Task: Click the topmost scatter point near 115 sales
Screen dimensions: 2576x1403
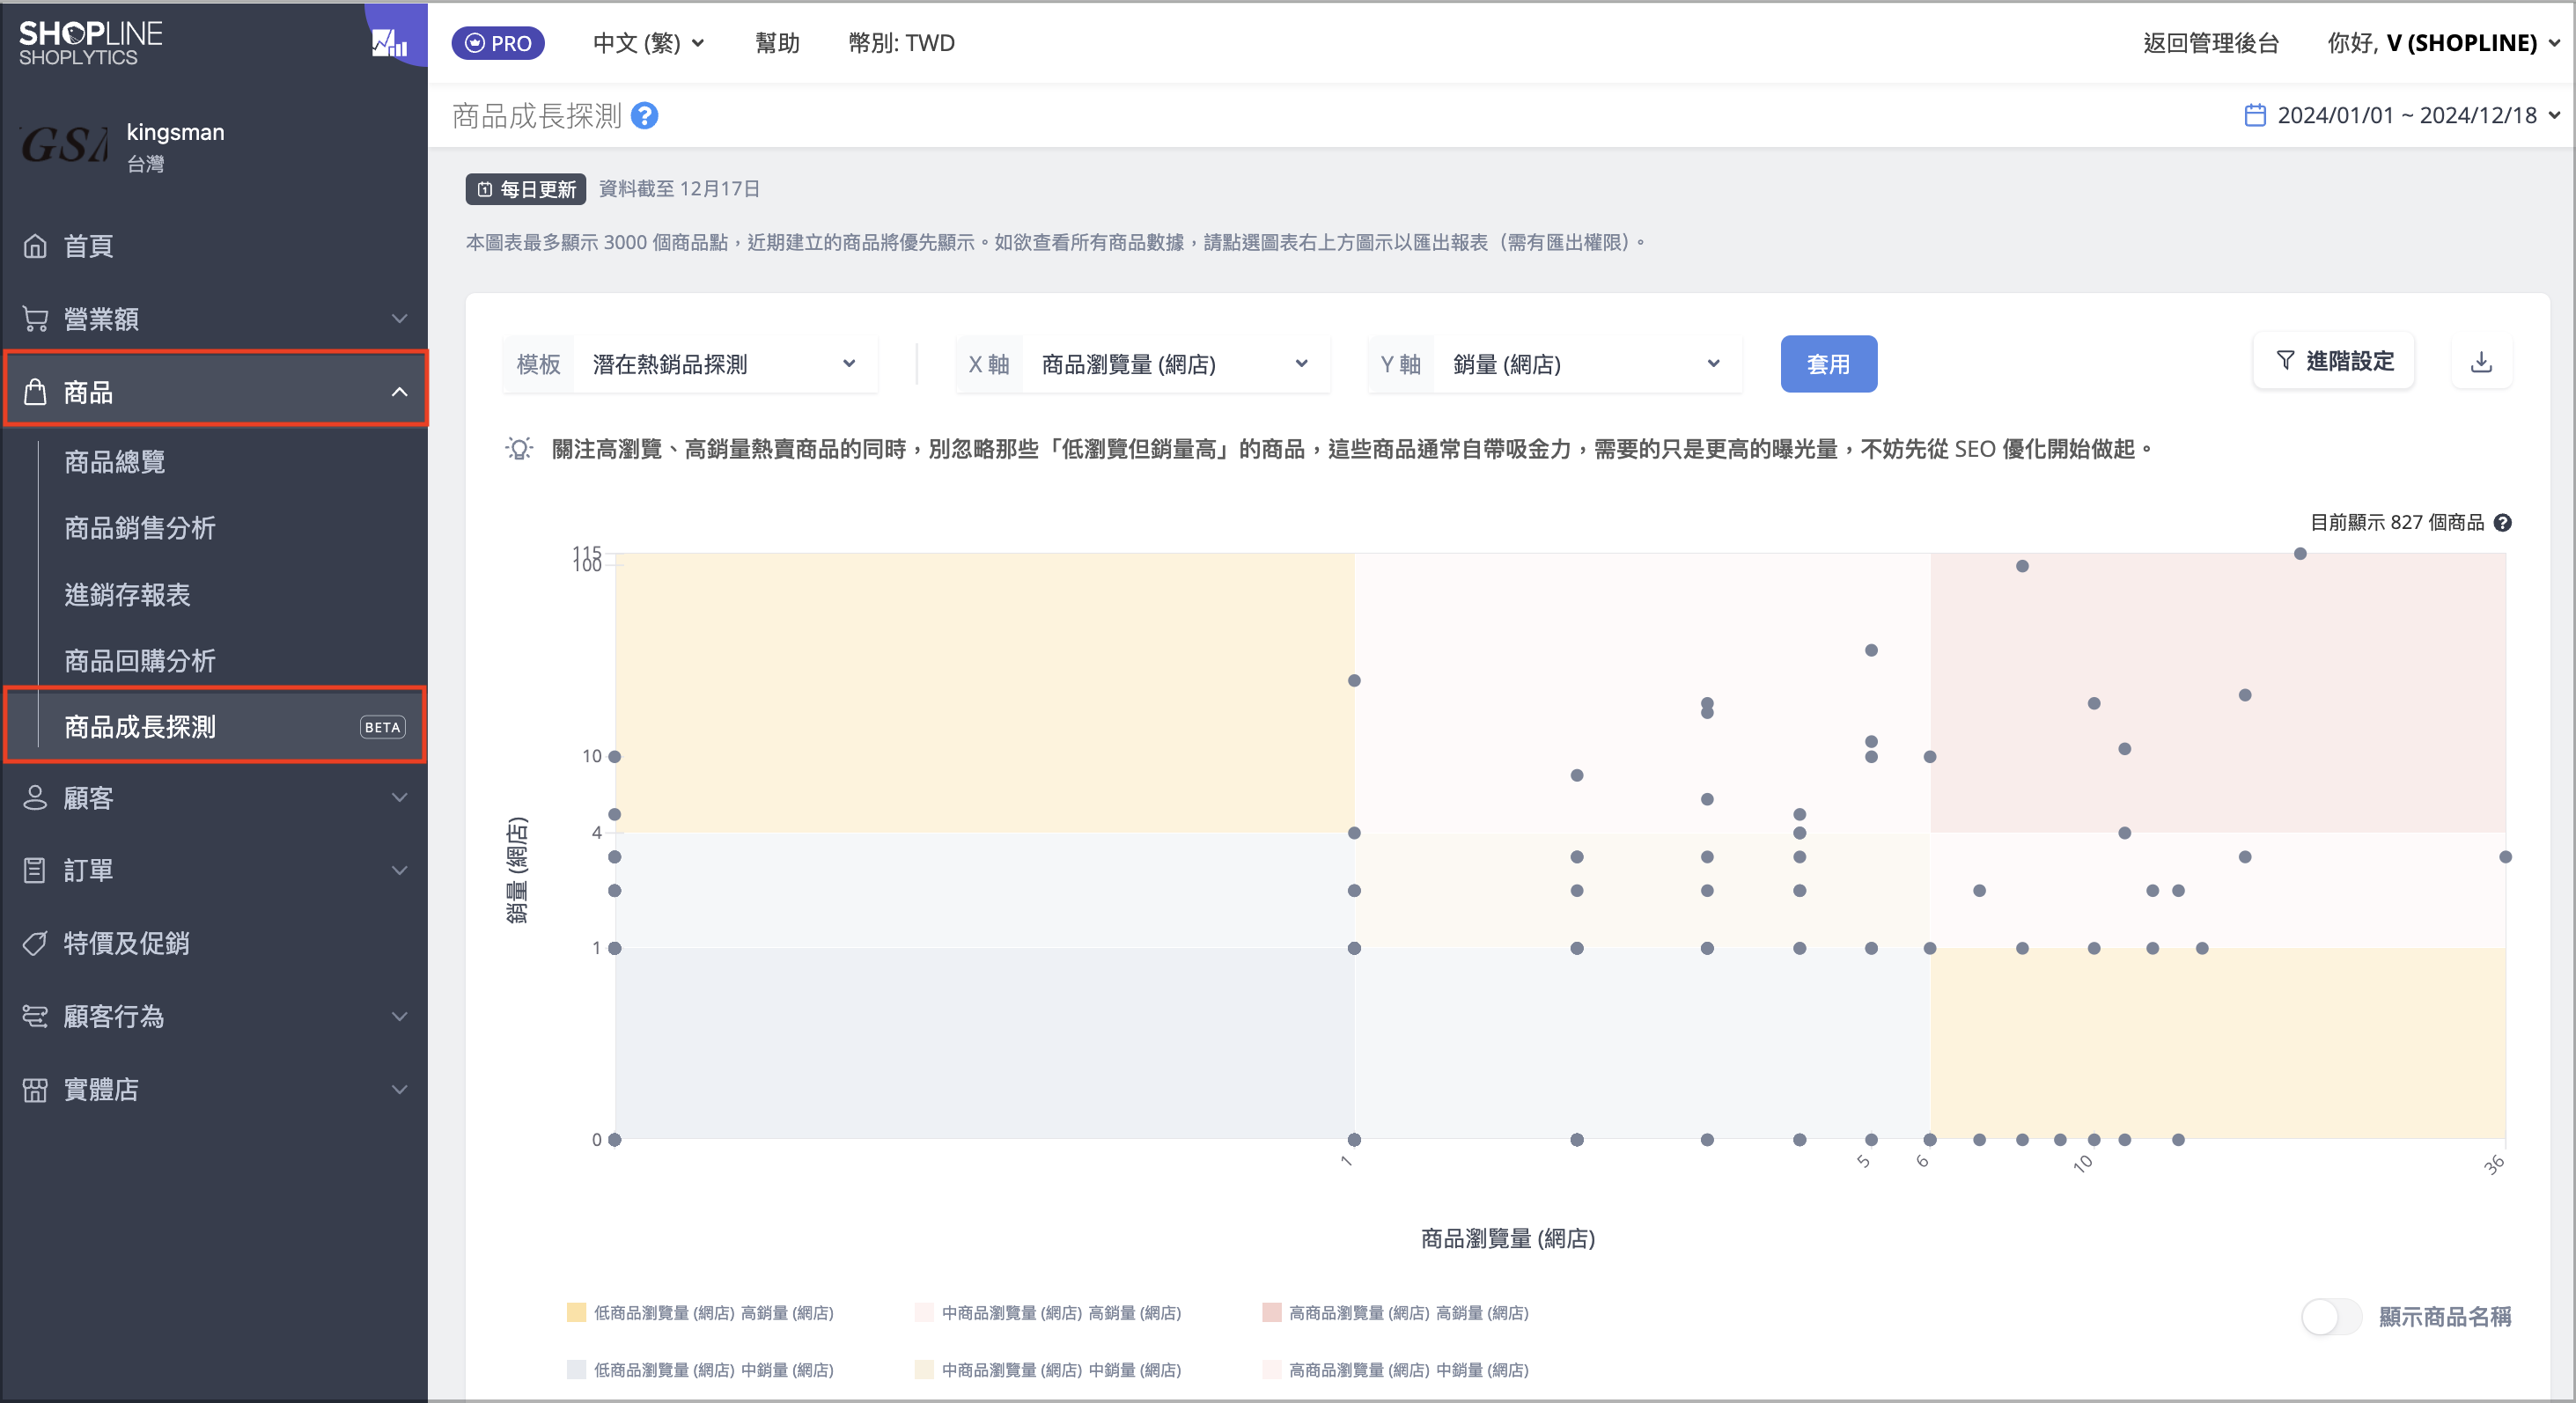Action: [2300, 554]
